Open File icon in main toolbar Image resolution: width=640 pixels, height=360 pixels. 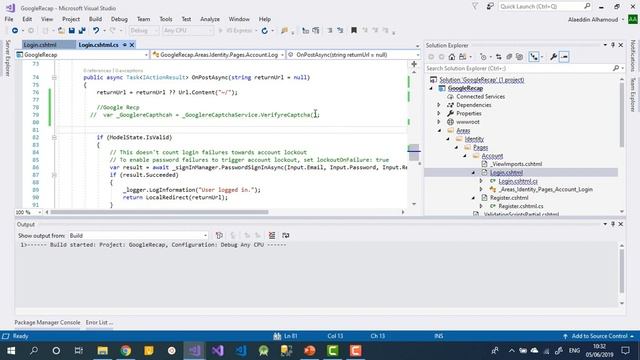[x=61, y=31]
